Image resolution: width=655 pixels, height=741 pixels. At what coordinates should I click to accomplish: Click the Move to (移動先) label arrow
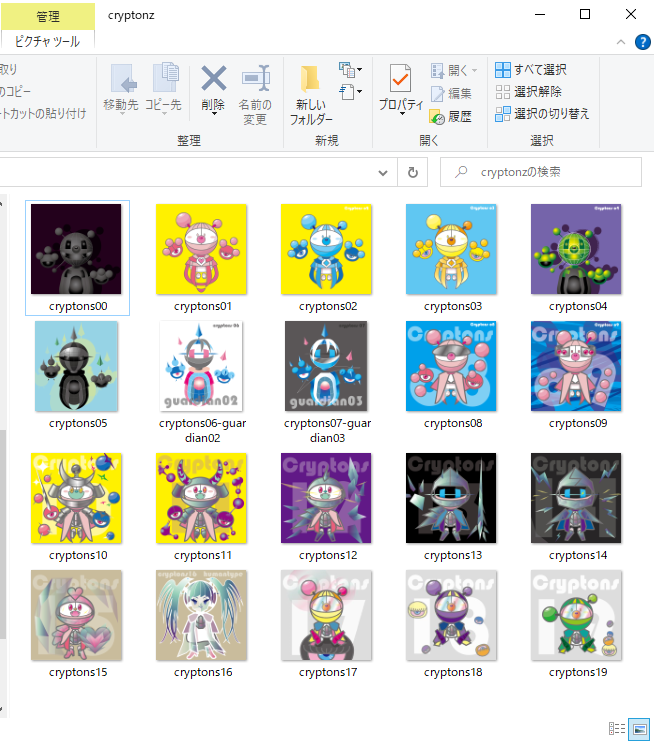tap(122, 113)
